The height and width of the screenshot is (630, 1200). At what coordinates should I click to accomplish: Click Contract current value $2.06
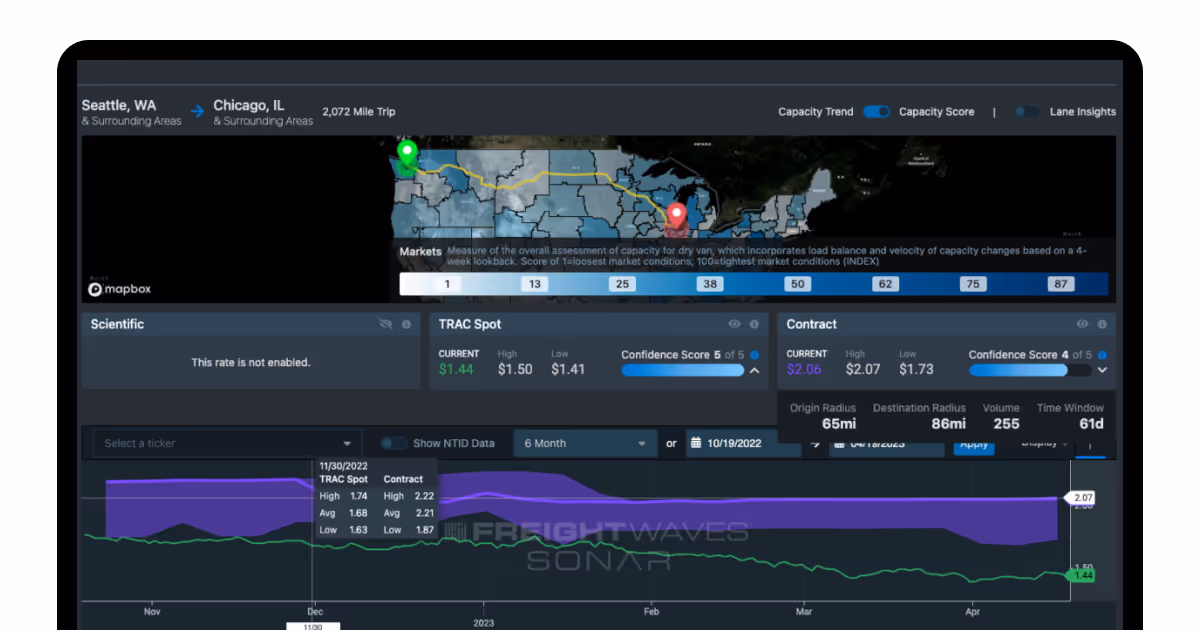pyautogui.click(x=804, y=370)
